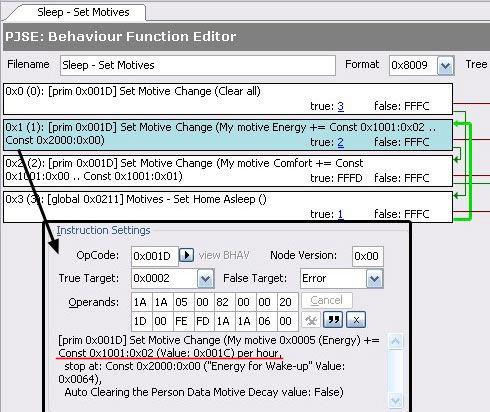This screenshot has height=412, width=490.
Task: Click description scrollbar down arrow
Action: click(396, 400)
